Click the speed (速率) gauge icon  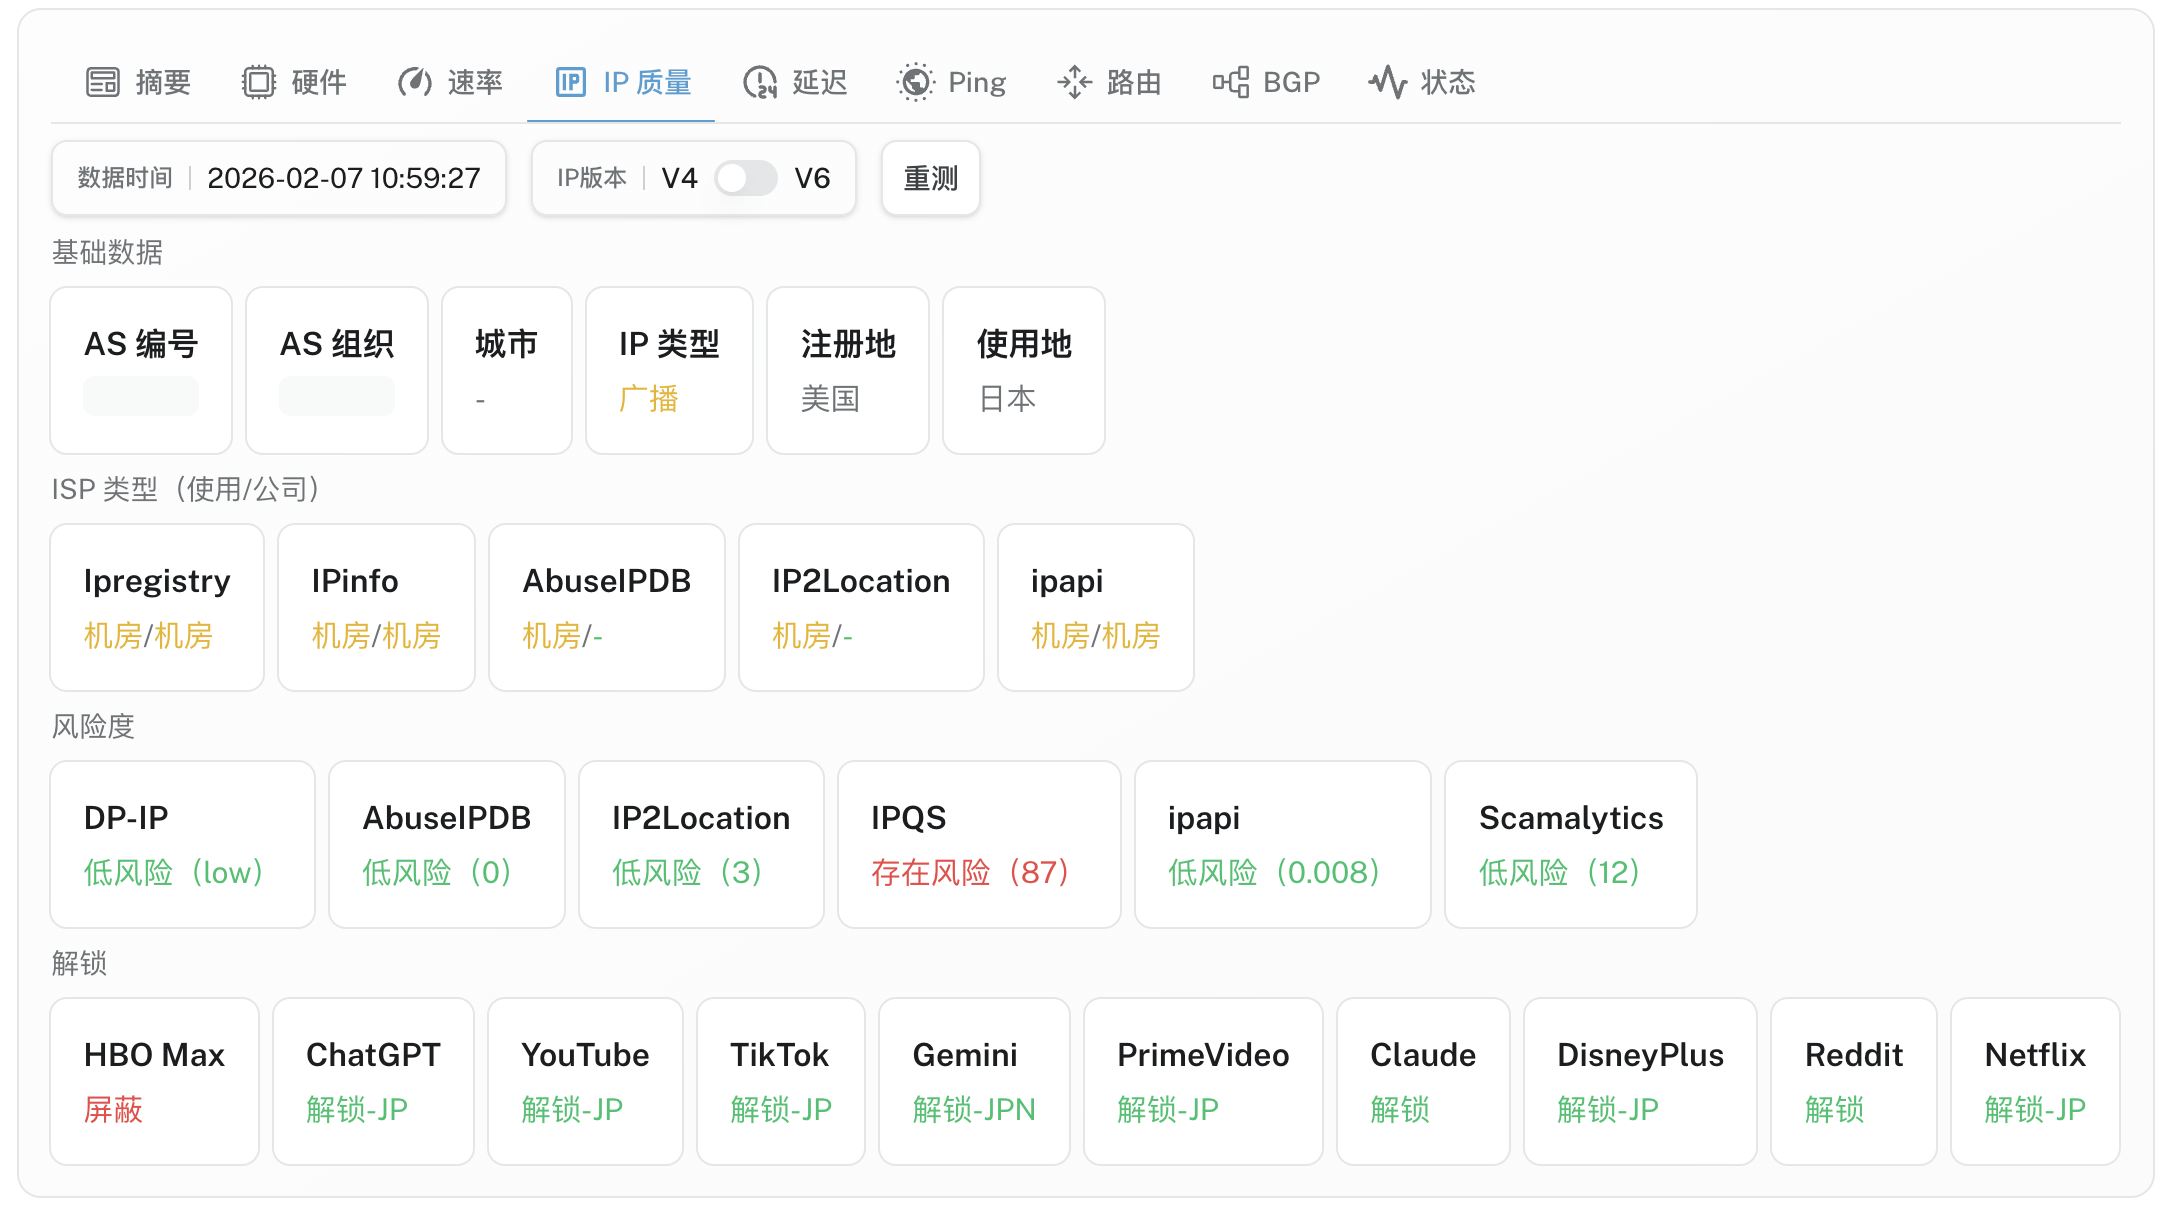414,82
